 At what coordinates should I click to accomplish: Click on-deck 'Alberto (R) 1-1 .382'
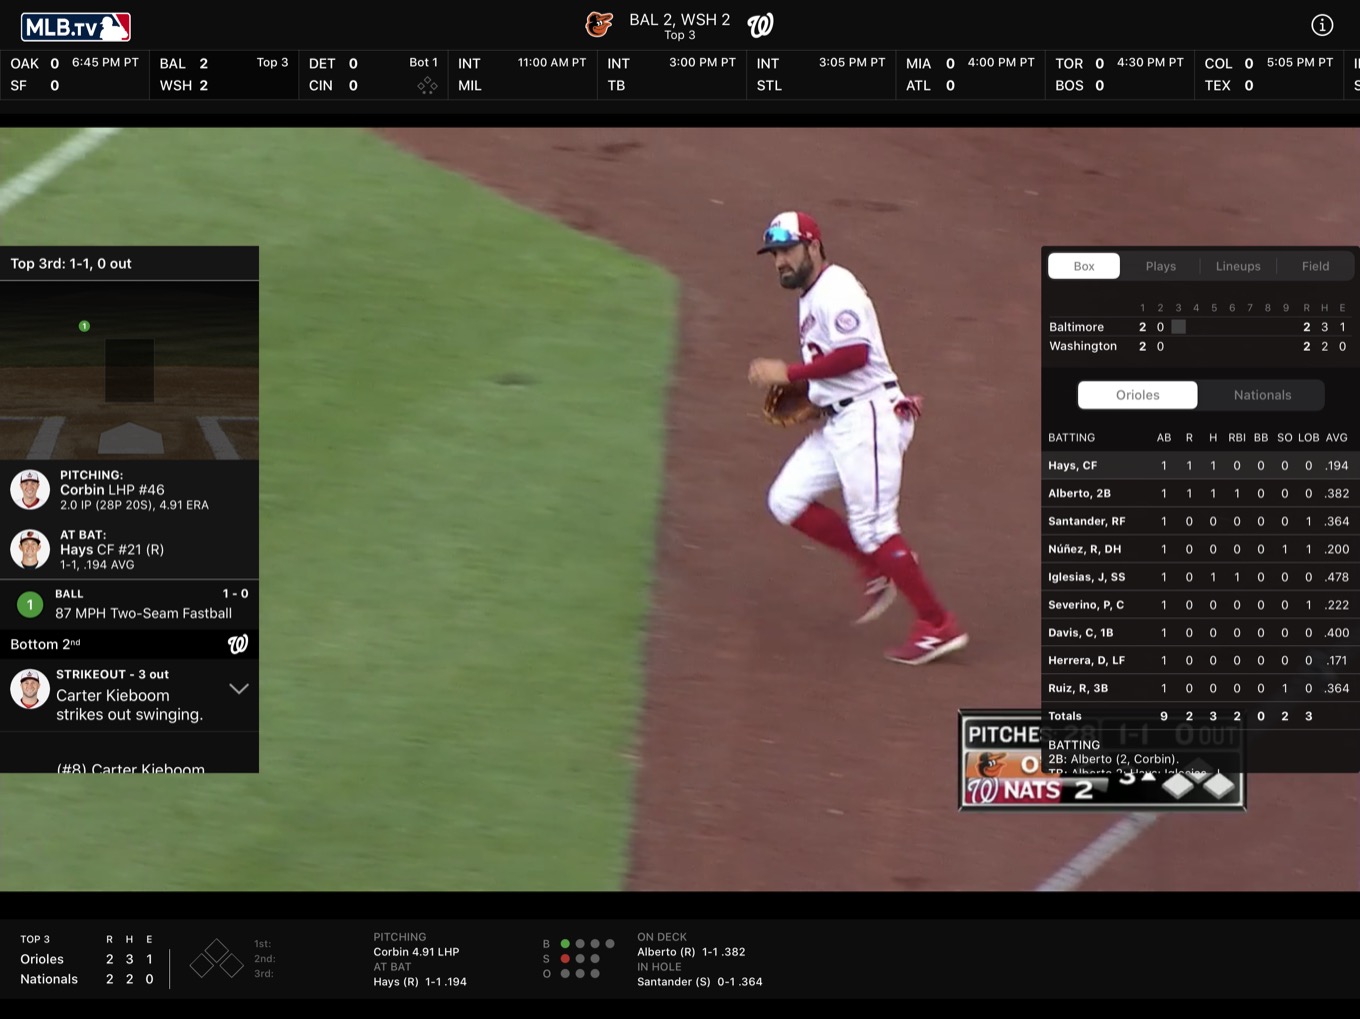691,952
